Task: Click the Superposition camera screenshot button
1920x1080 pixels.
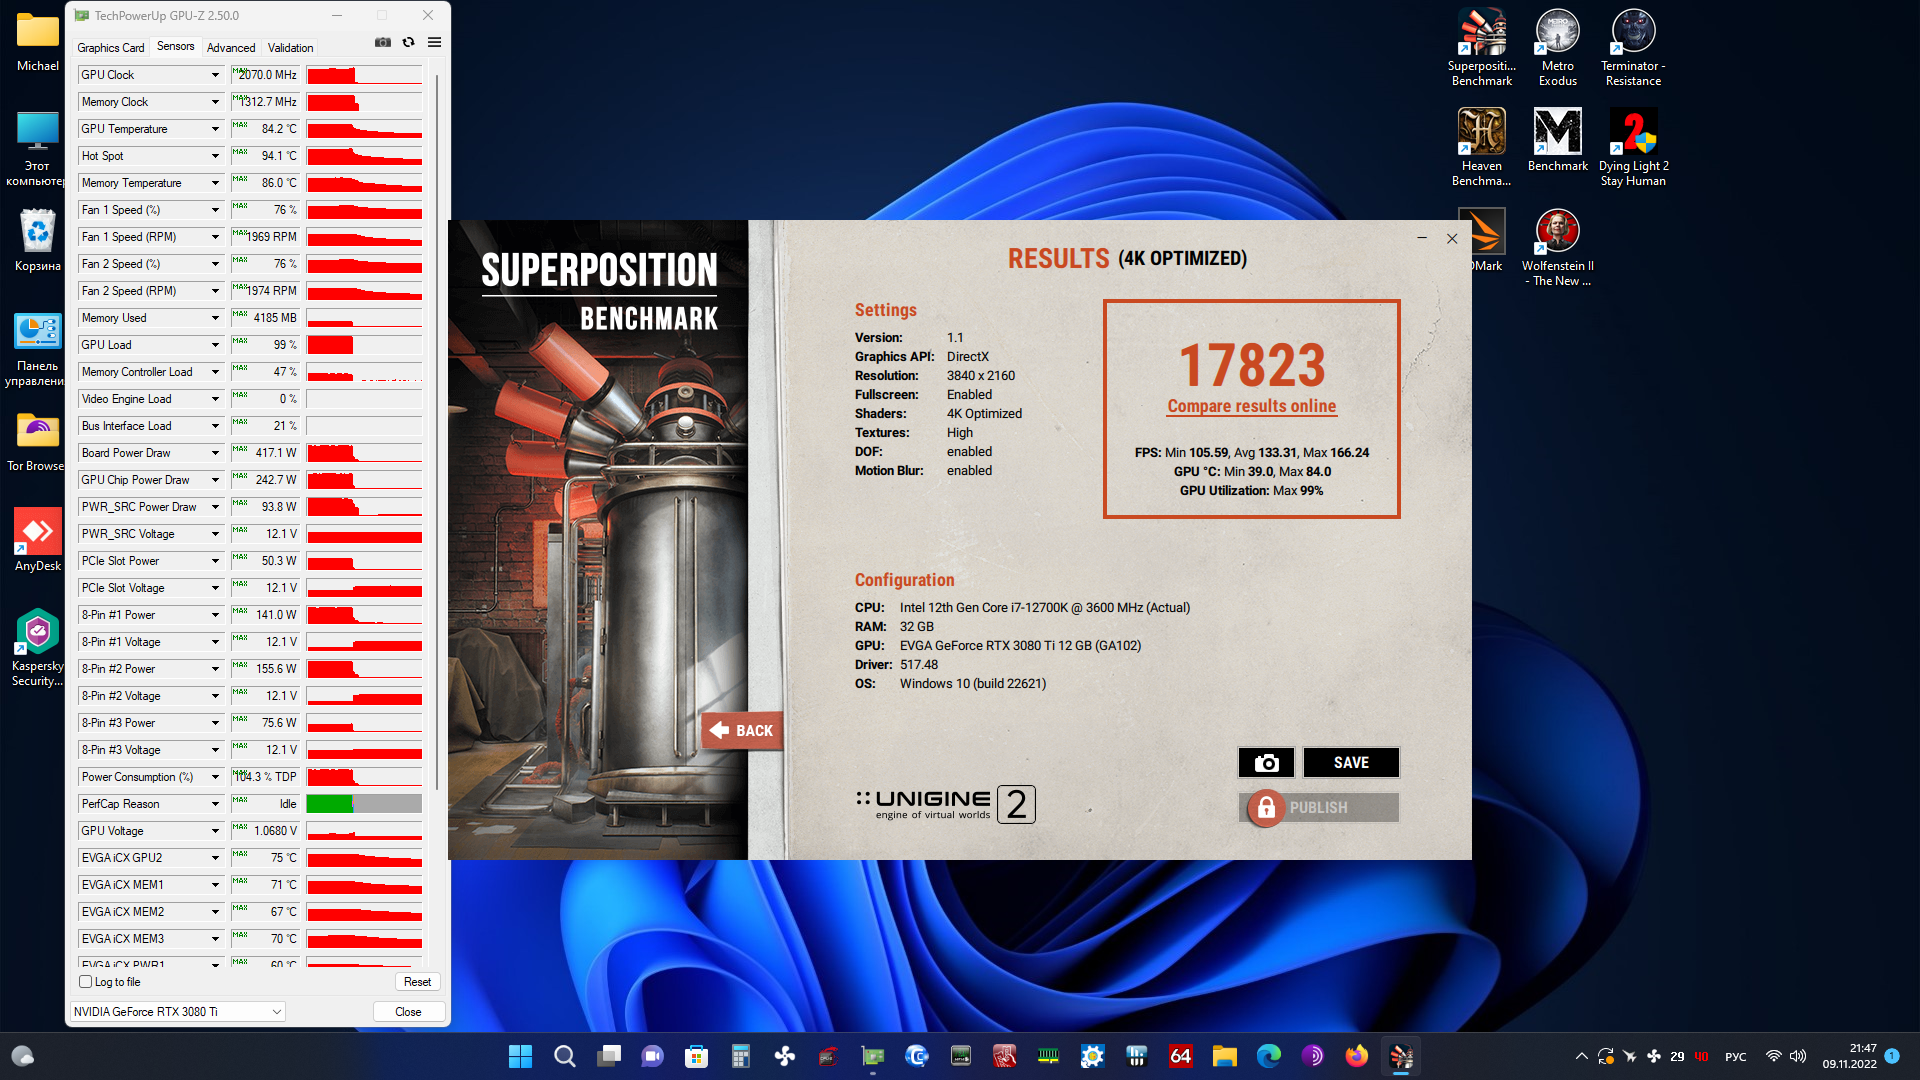Action: pyautogui.click(x=1266, y=763)
